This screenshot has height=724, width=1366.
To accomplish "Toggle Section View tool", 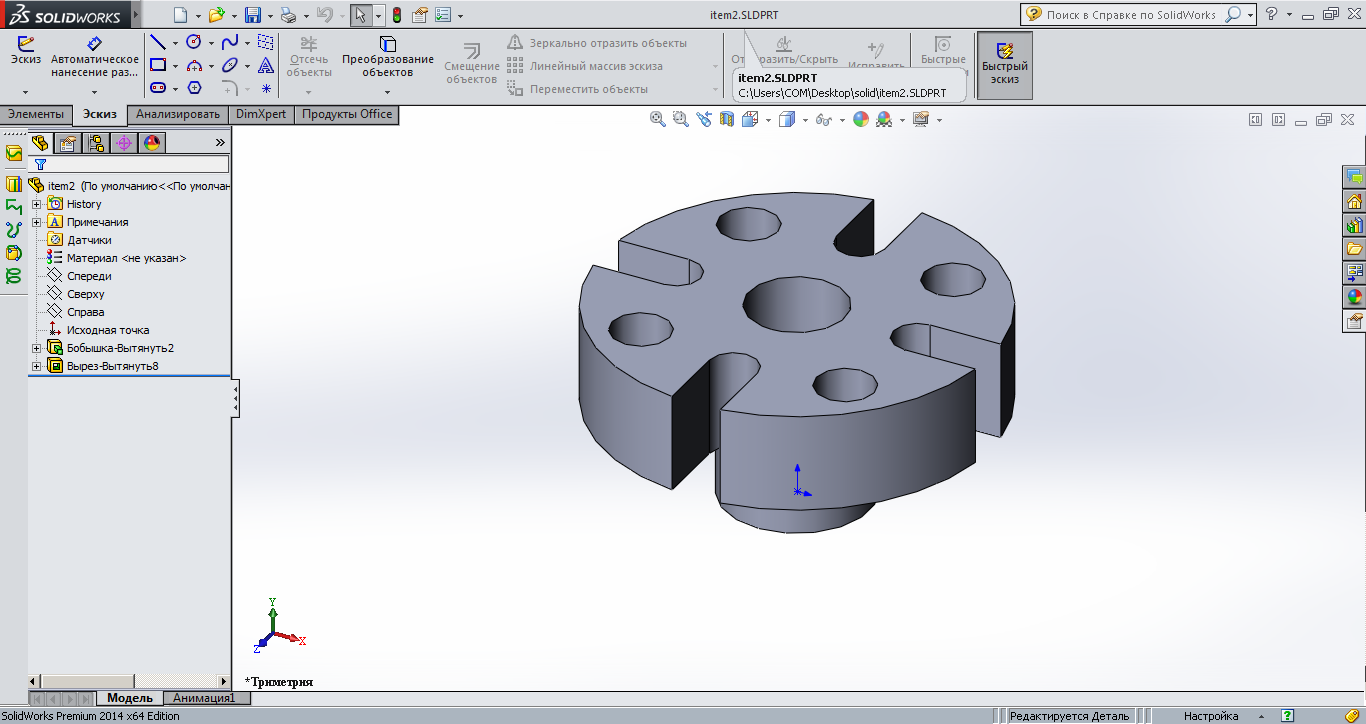I will point(727,119).
